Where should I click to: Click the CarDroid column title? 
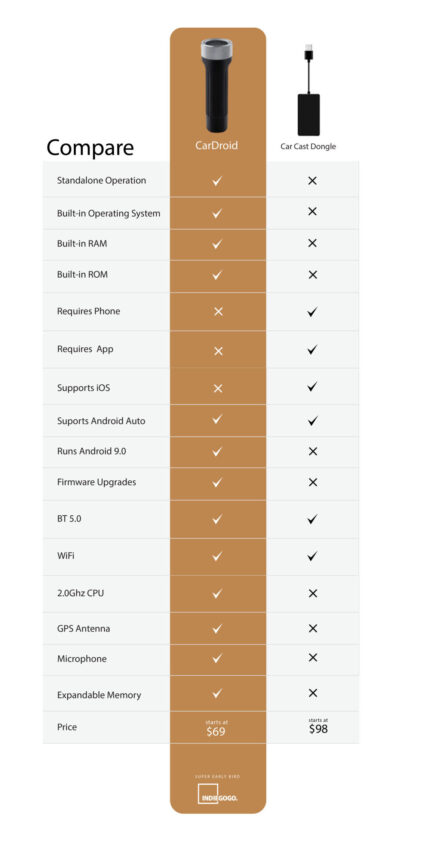click(x=217, y=146)
